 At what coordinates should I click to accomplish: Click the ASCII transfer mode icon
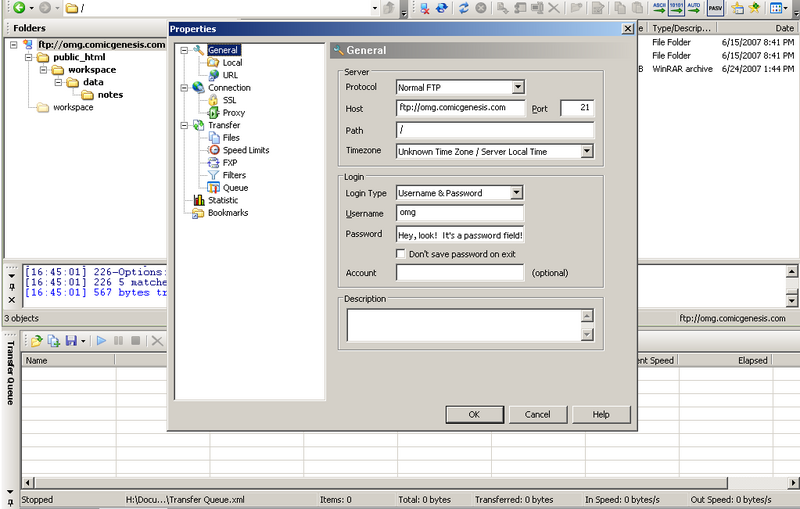tap(661, 8)
